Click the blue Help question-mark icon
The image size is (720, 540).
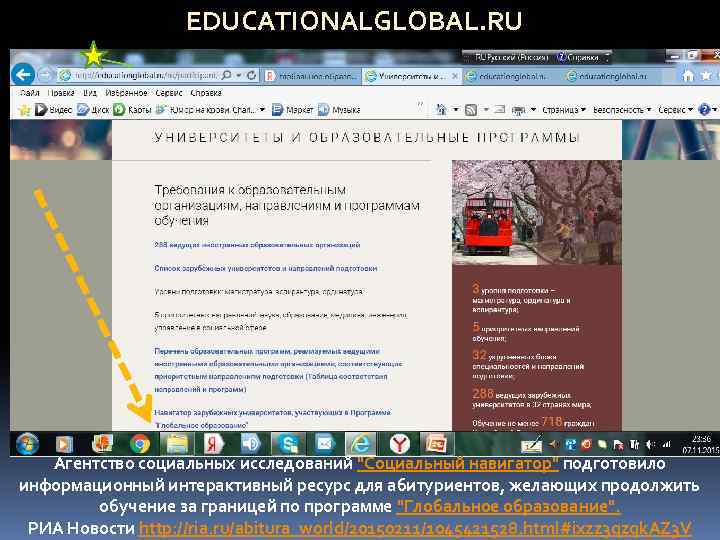[704, 110]
